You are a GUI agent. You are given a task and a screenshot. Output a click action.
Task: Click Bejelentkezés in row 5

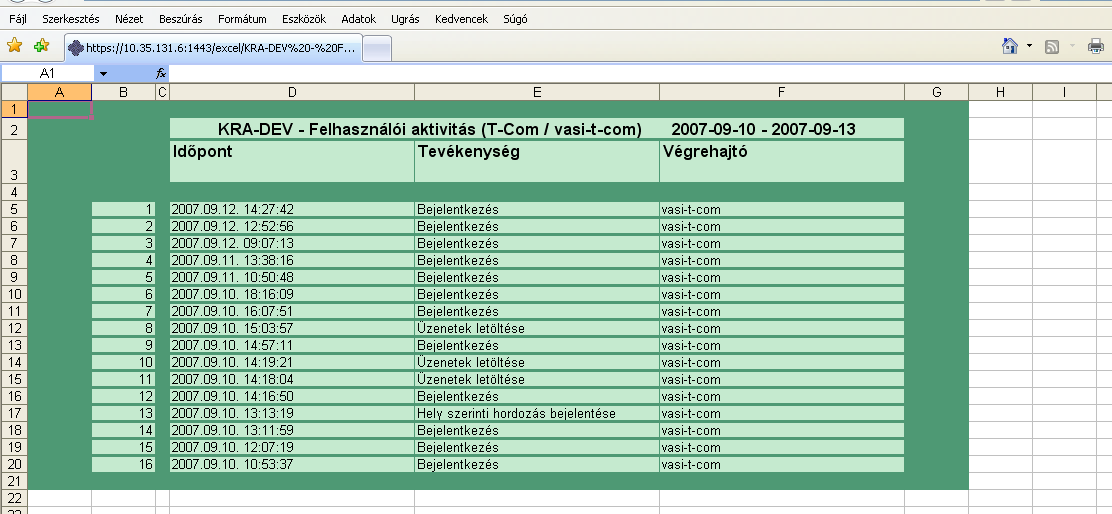pos(537,209)
